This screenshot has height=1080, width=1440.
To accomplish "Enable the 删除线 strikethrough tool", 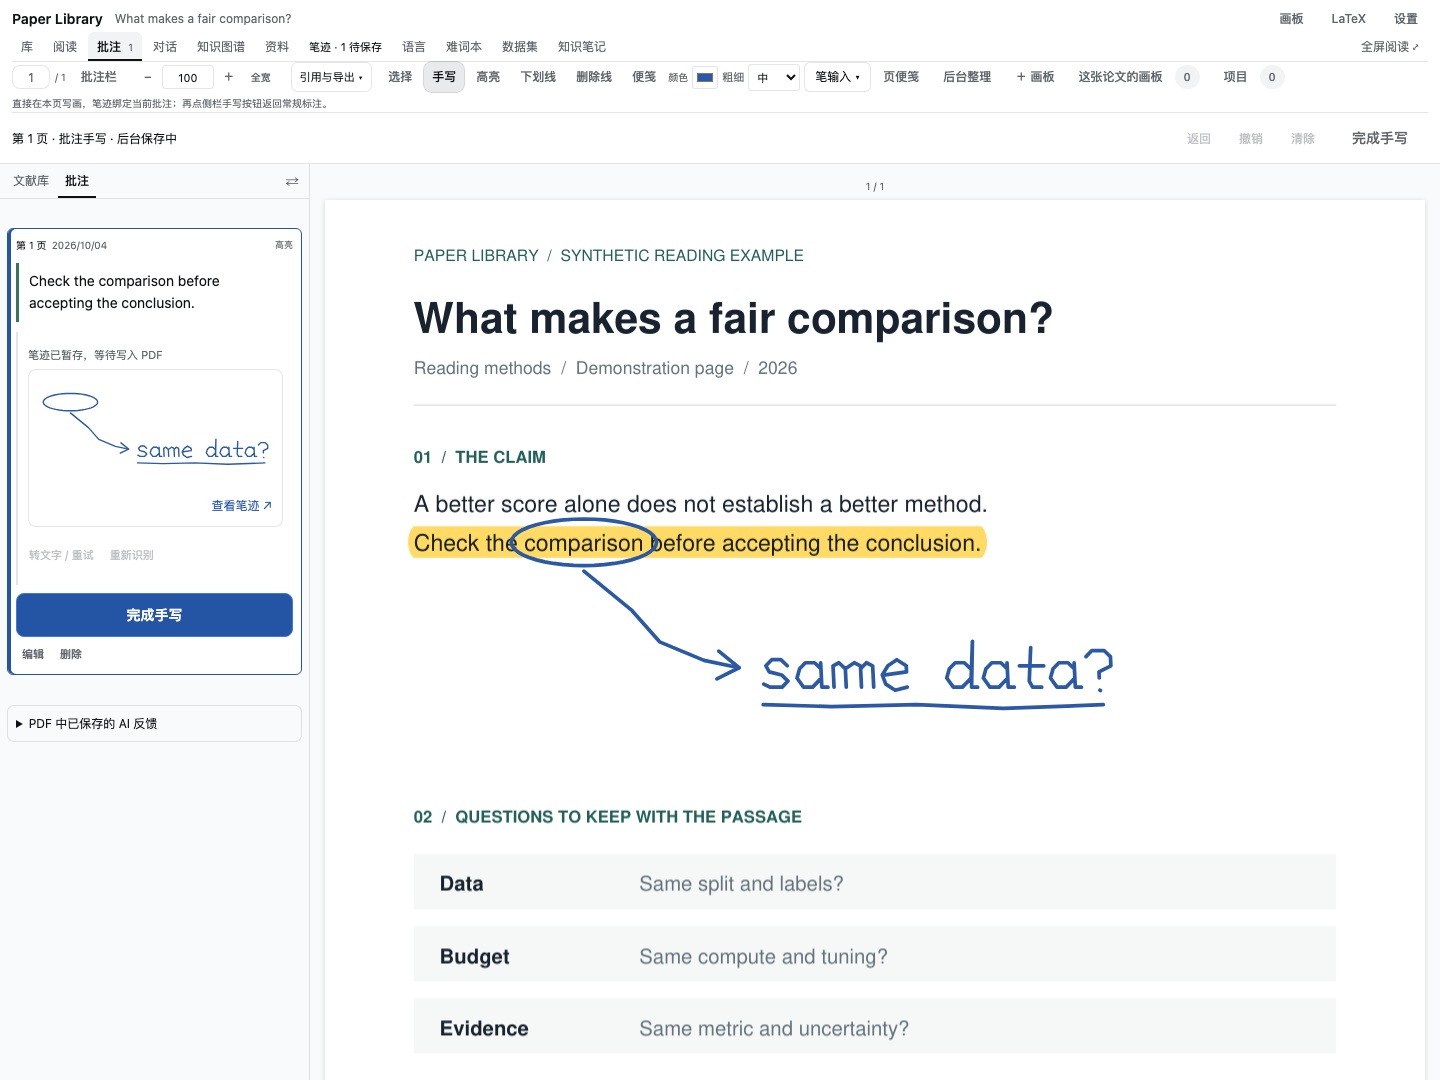I will click(594, 77).
